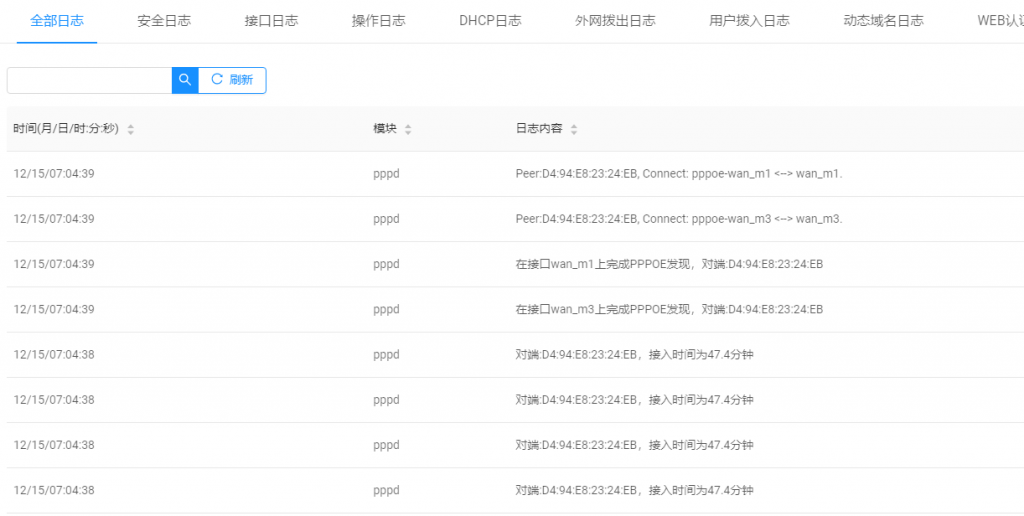The width and height of the screenshot is (1024, 516).
Task: Go to the 外网拨出日志 tab
Action: (615, 20)
